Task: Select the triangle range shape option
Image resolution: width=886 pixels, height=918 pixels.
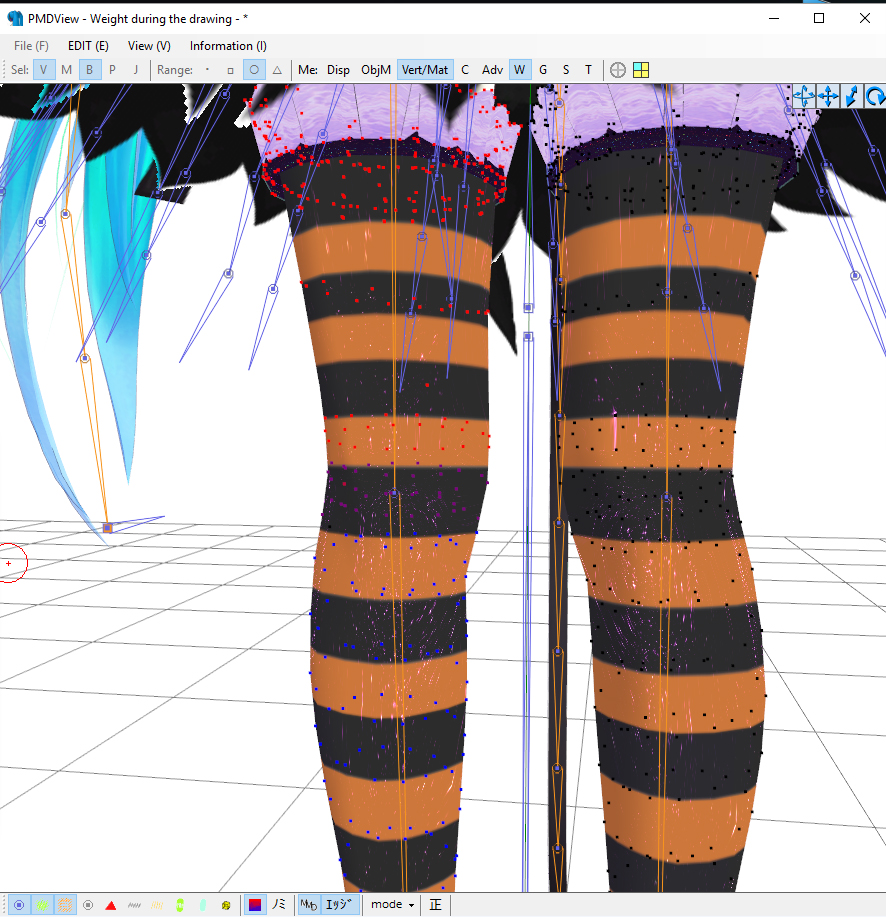Action: [x=275, y=69]
